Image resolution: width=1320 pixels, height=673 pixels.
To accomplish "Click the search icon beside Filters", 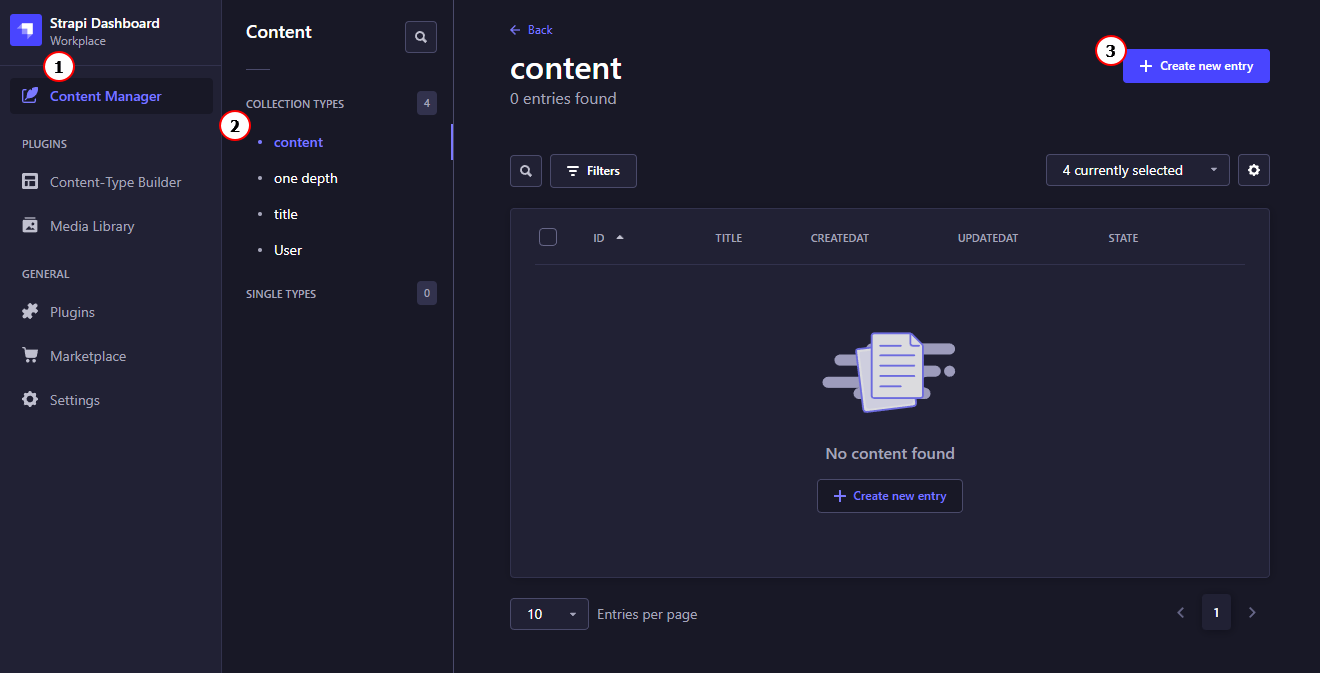I will 526,171.
